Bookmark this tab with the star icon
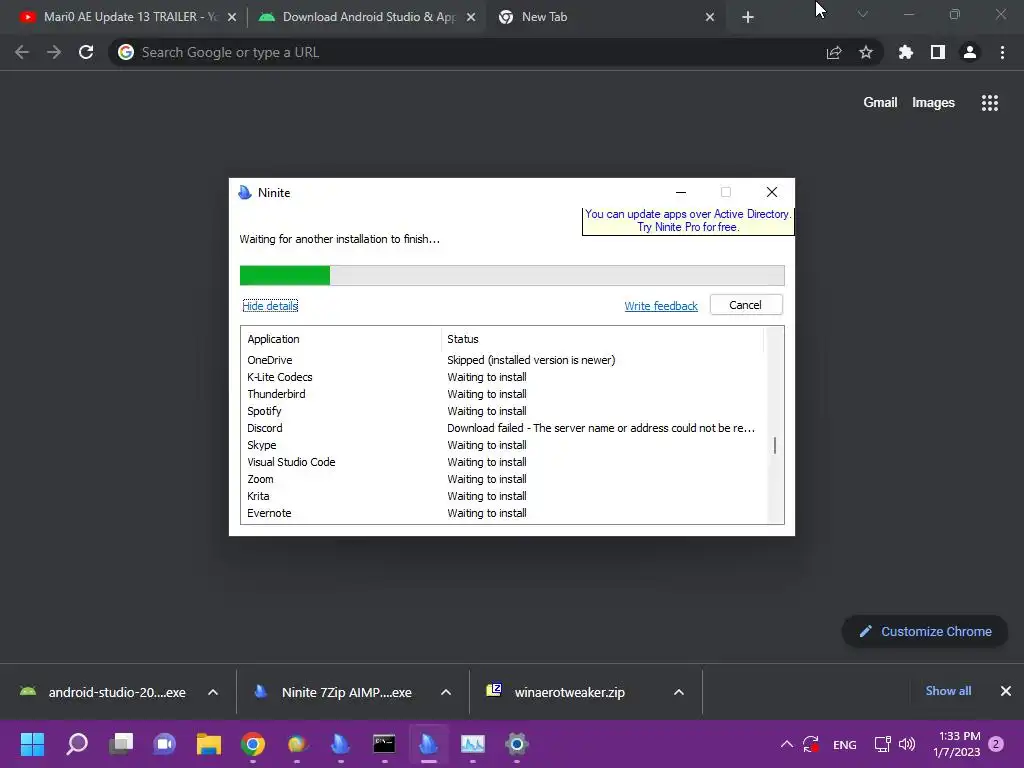This screenshot has width=1024, height=768. 866,52
